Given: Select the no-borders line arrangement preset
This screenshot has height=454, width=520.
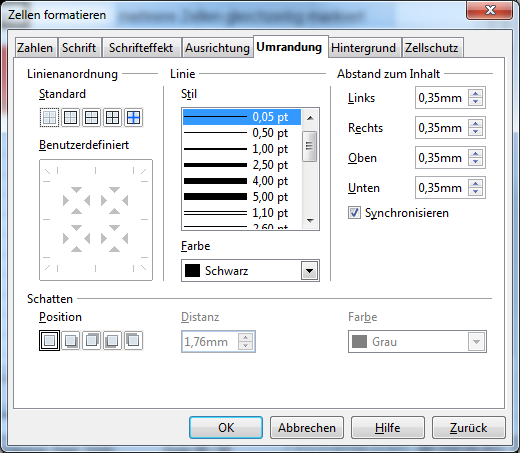Looking at the screenshot, I should click(x=49, y=117).
